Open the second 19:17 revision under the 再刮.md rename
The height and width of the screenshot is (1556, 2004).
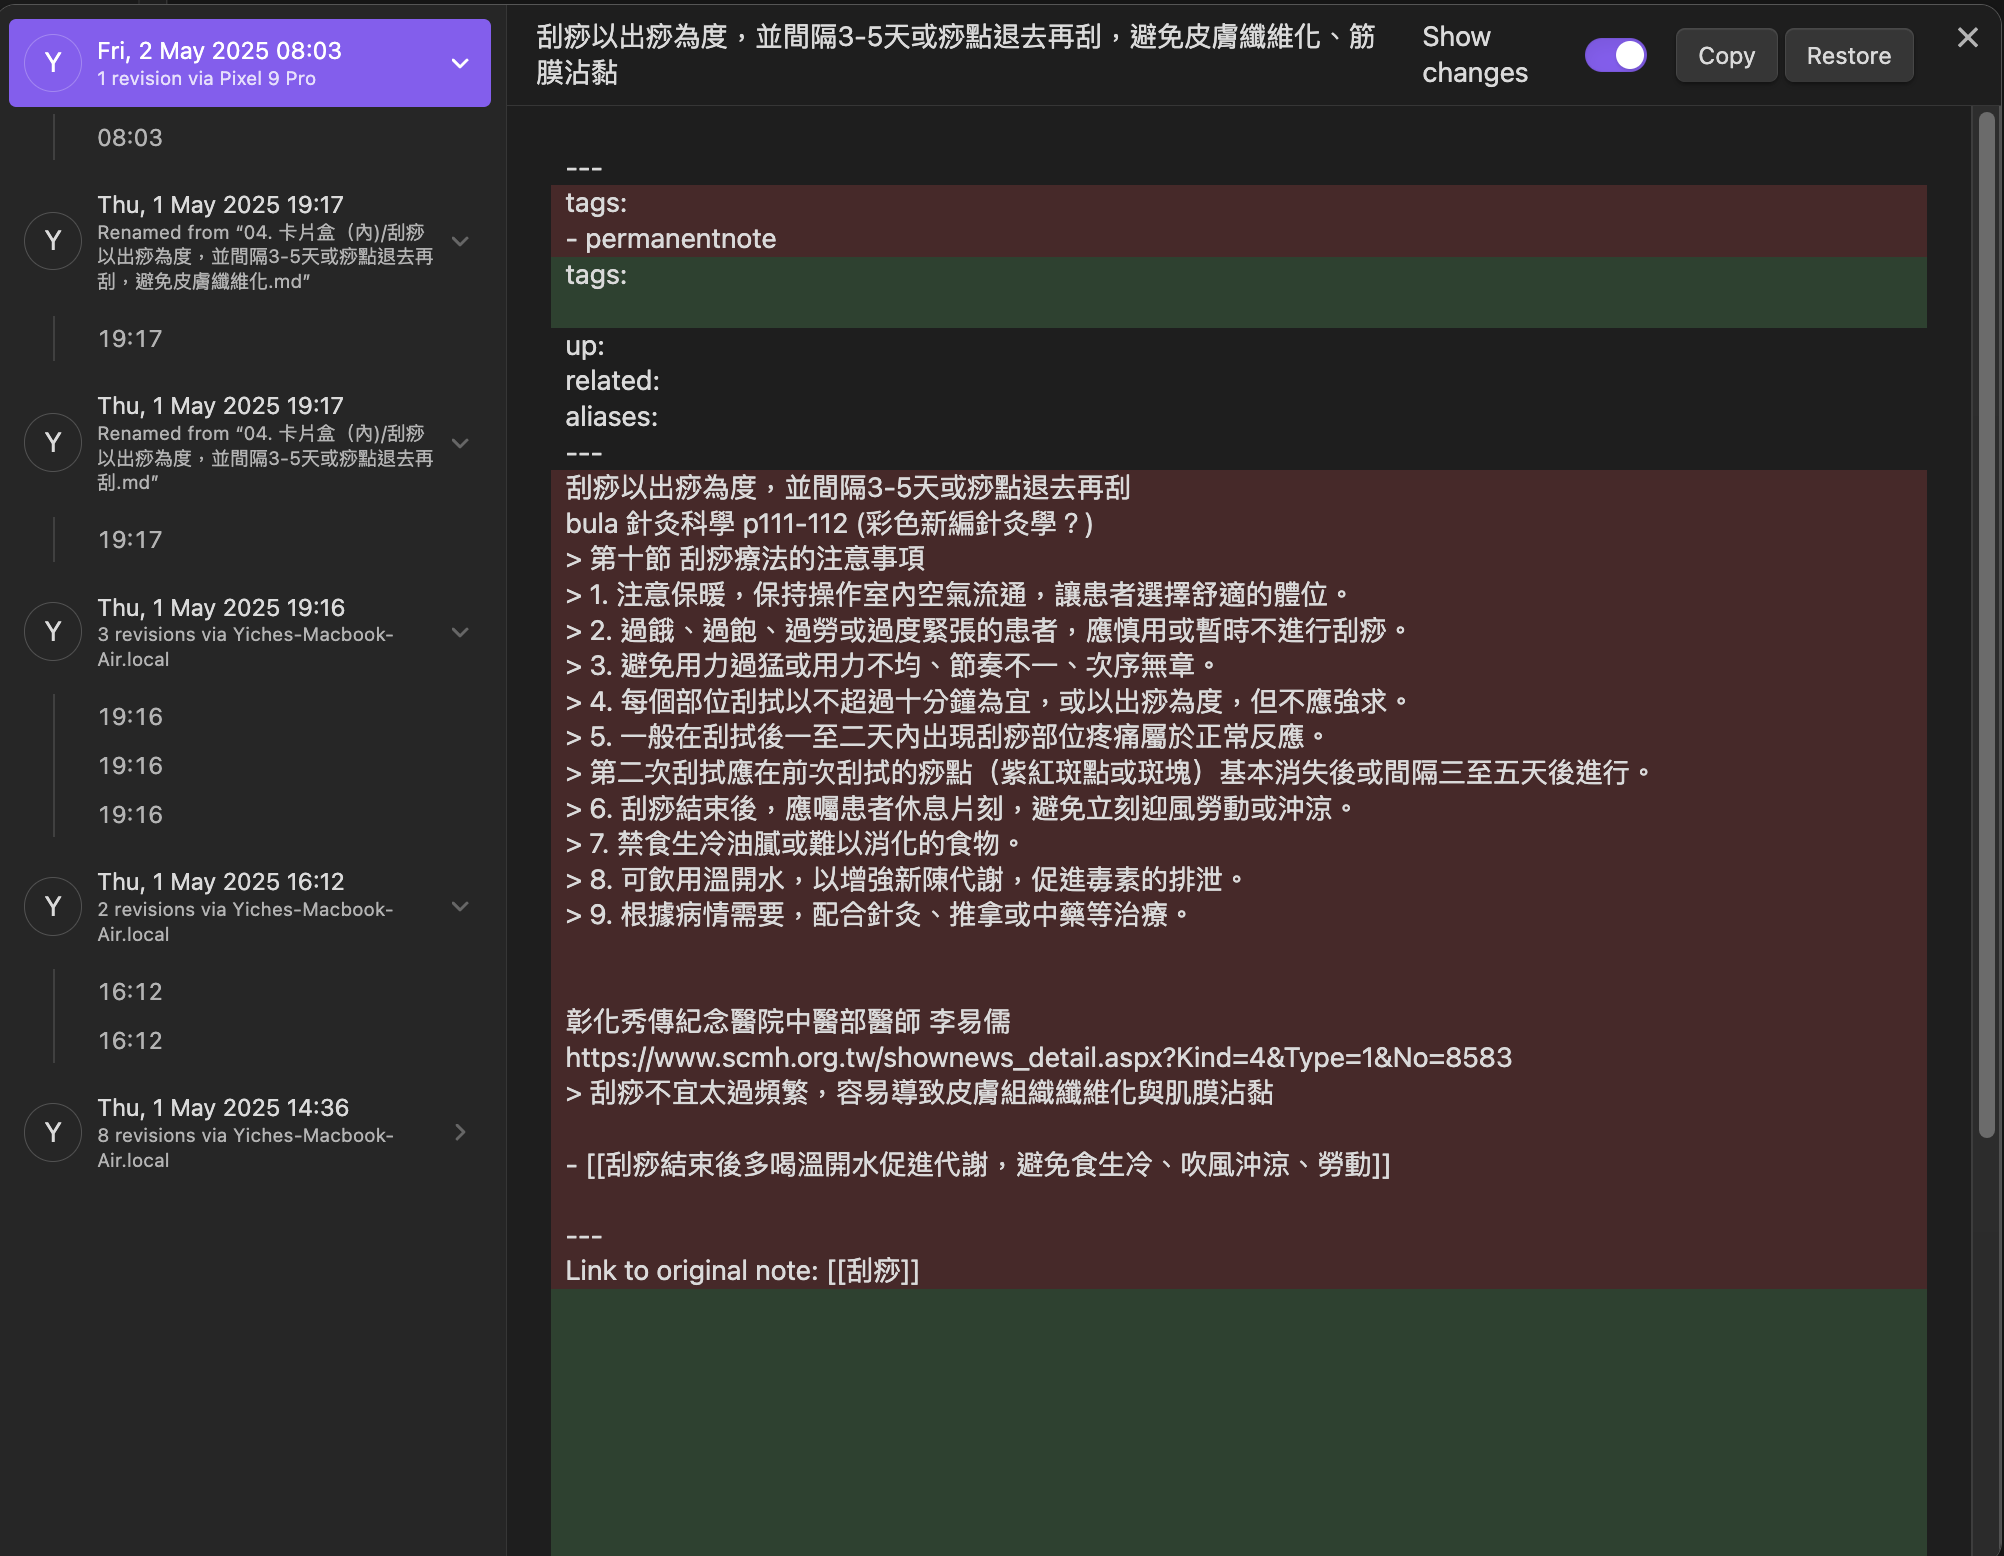point(130,539)
